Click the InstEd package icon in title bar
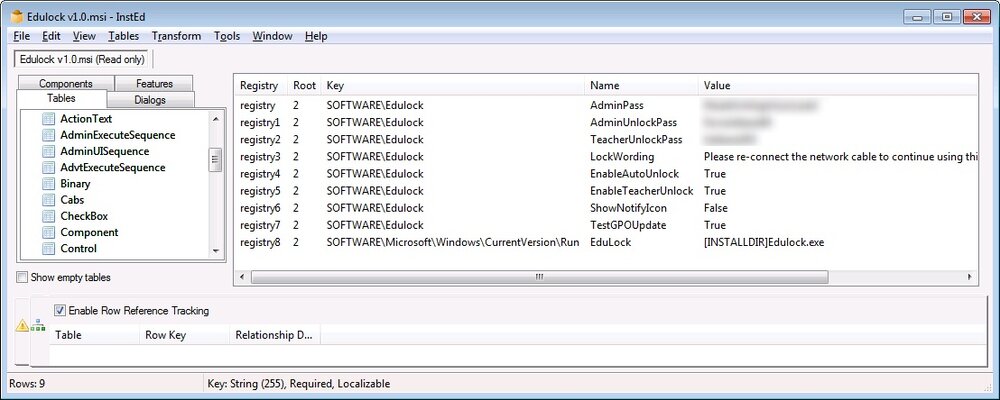Image resolution: width=1000 pixels, height=400 pixels. 17,17
